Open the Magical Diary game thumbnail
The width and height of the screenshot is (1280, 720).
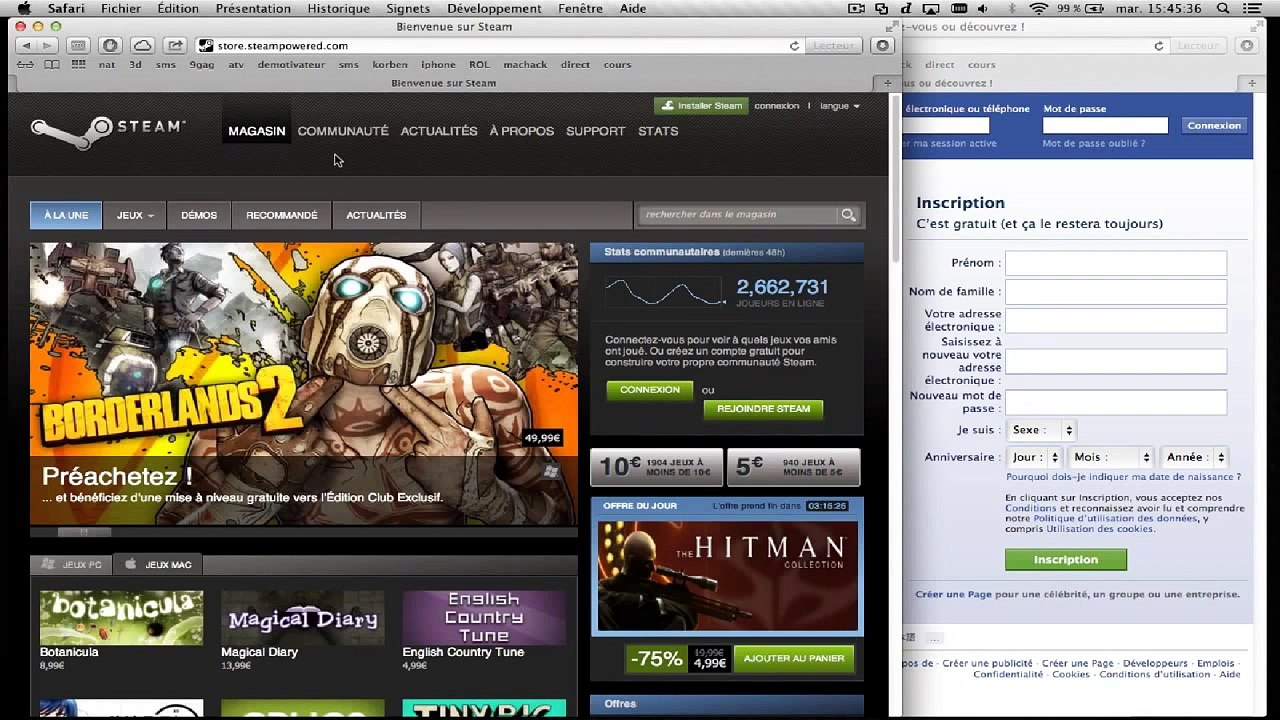(302, 618)
